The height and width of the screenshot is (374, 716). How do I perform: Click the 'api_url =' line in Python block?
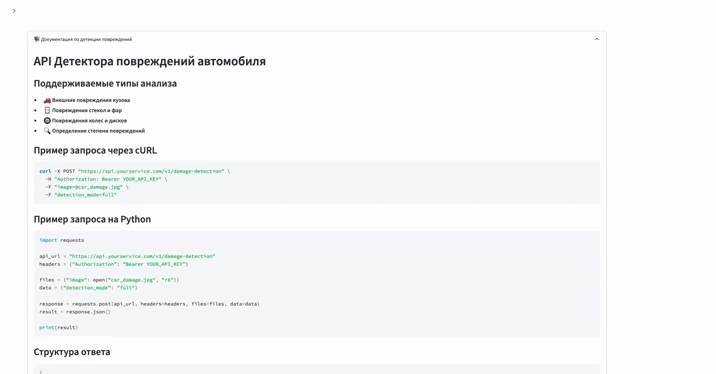click(x=127, y=256)
